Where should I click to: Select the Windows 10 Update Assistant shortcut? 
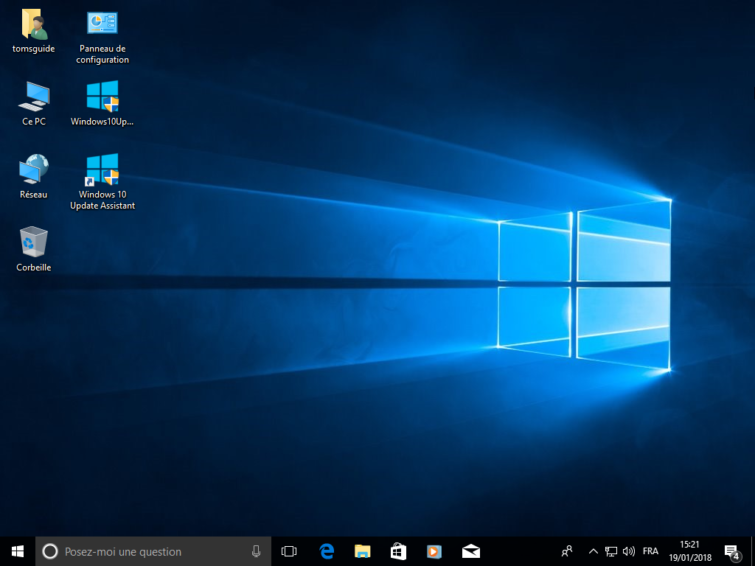(x=102, y=182)
